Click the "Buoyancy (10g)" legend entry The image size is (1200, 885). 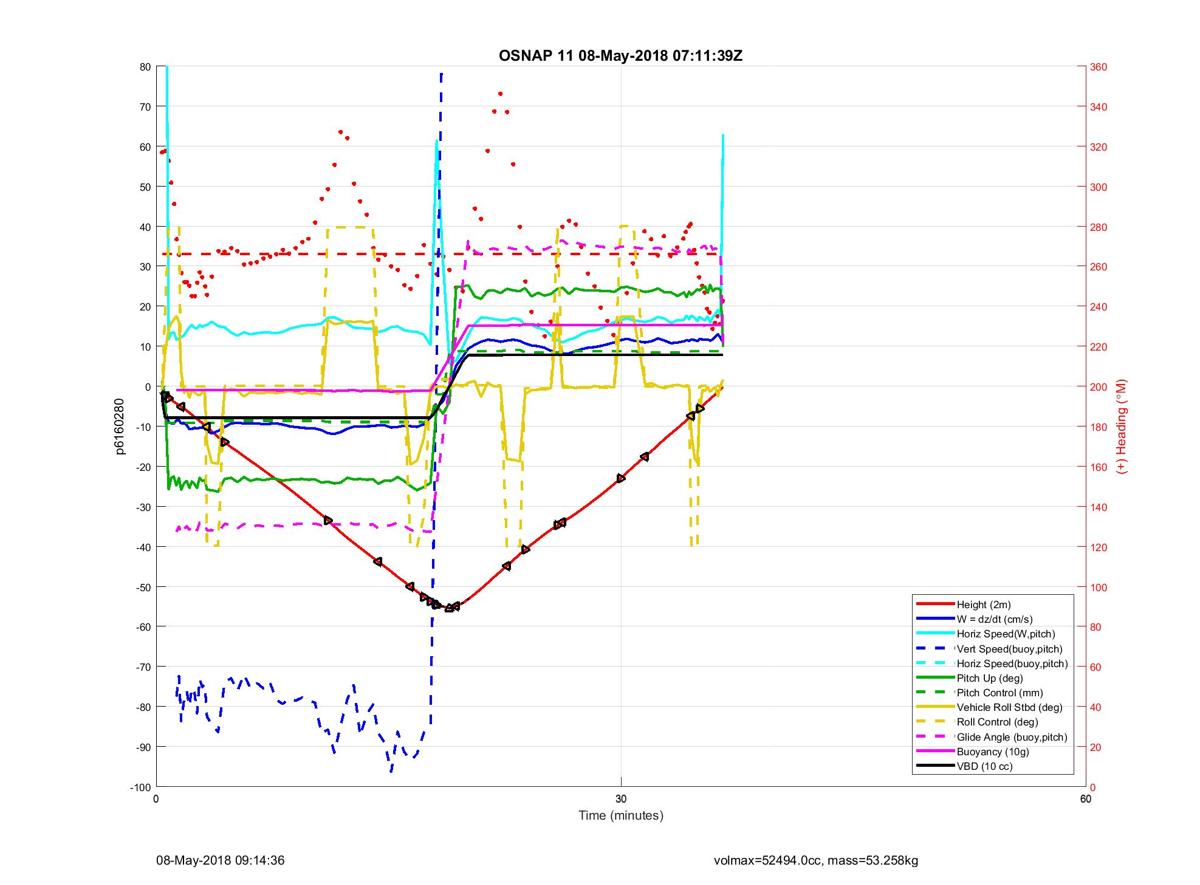pos(995,751)
